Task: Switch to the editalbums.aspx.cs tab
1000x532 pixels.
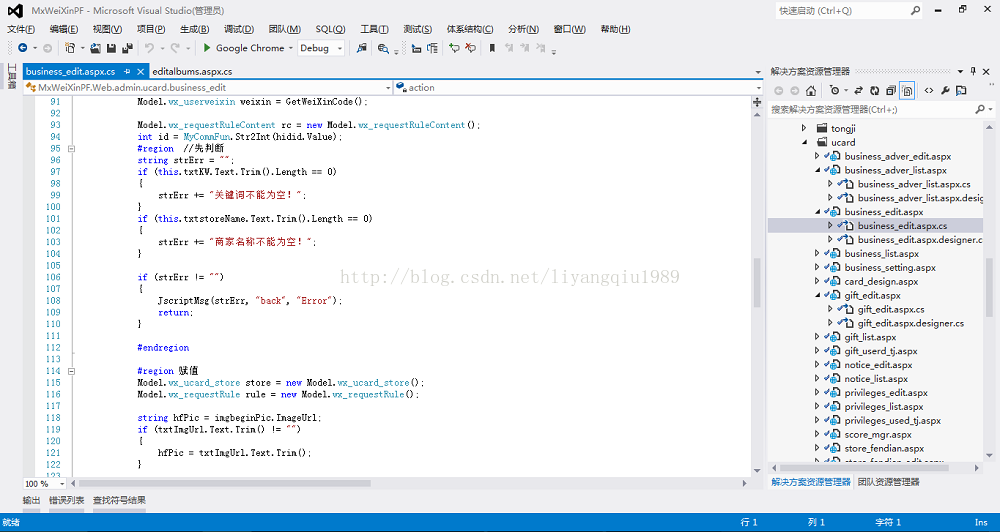Action: pyautogui.click(x=192, y=71)
